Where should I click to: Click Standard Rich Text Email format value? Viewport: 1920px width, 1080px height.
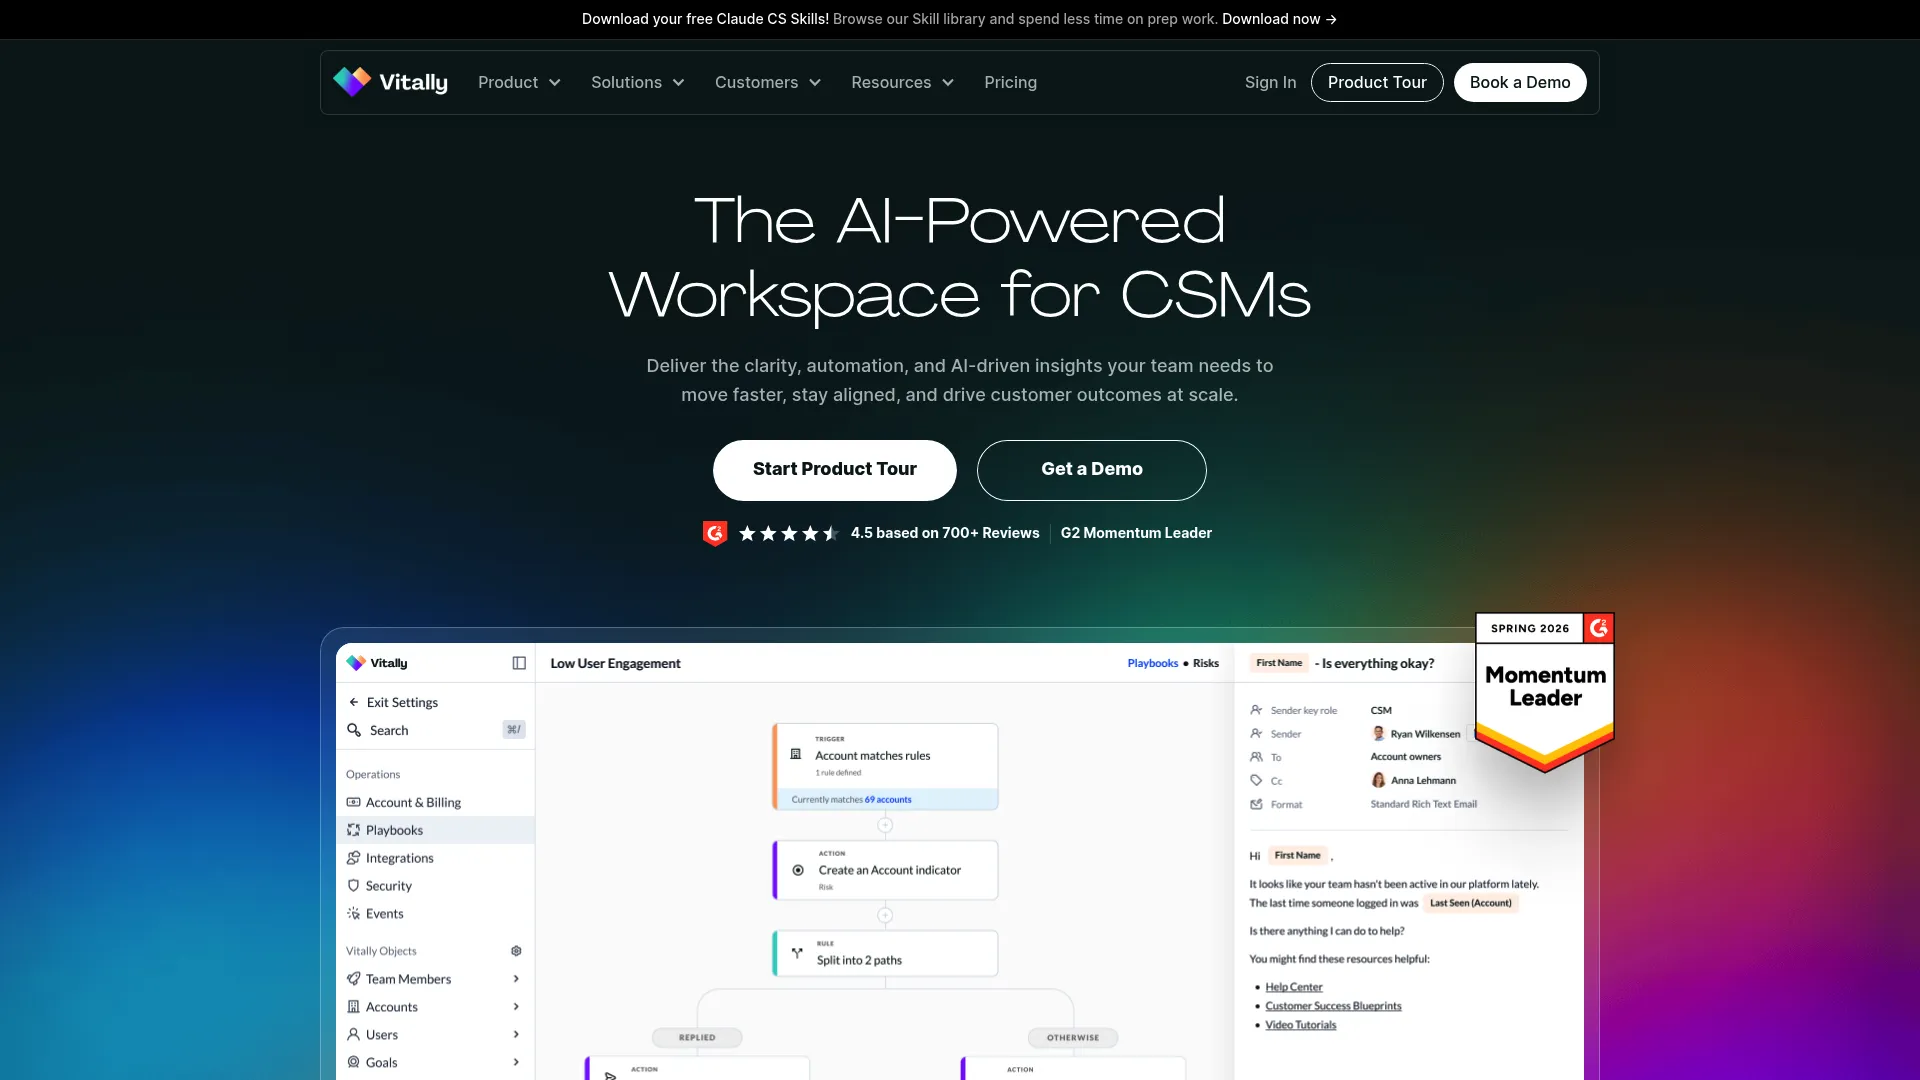1423,804
